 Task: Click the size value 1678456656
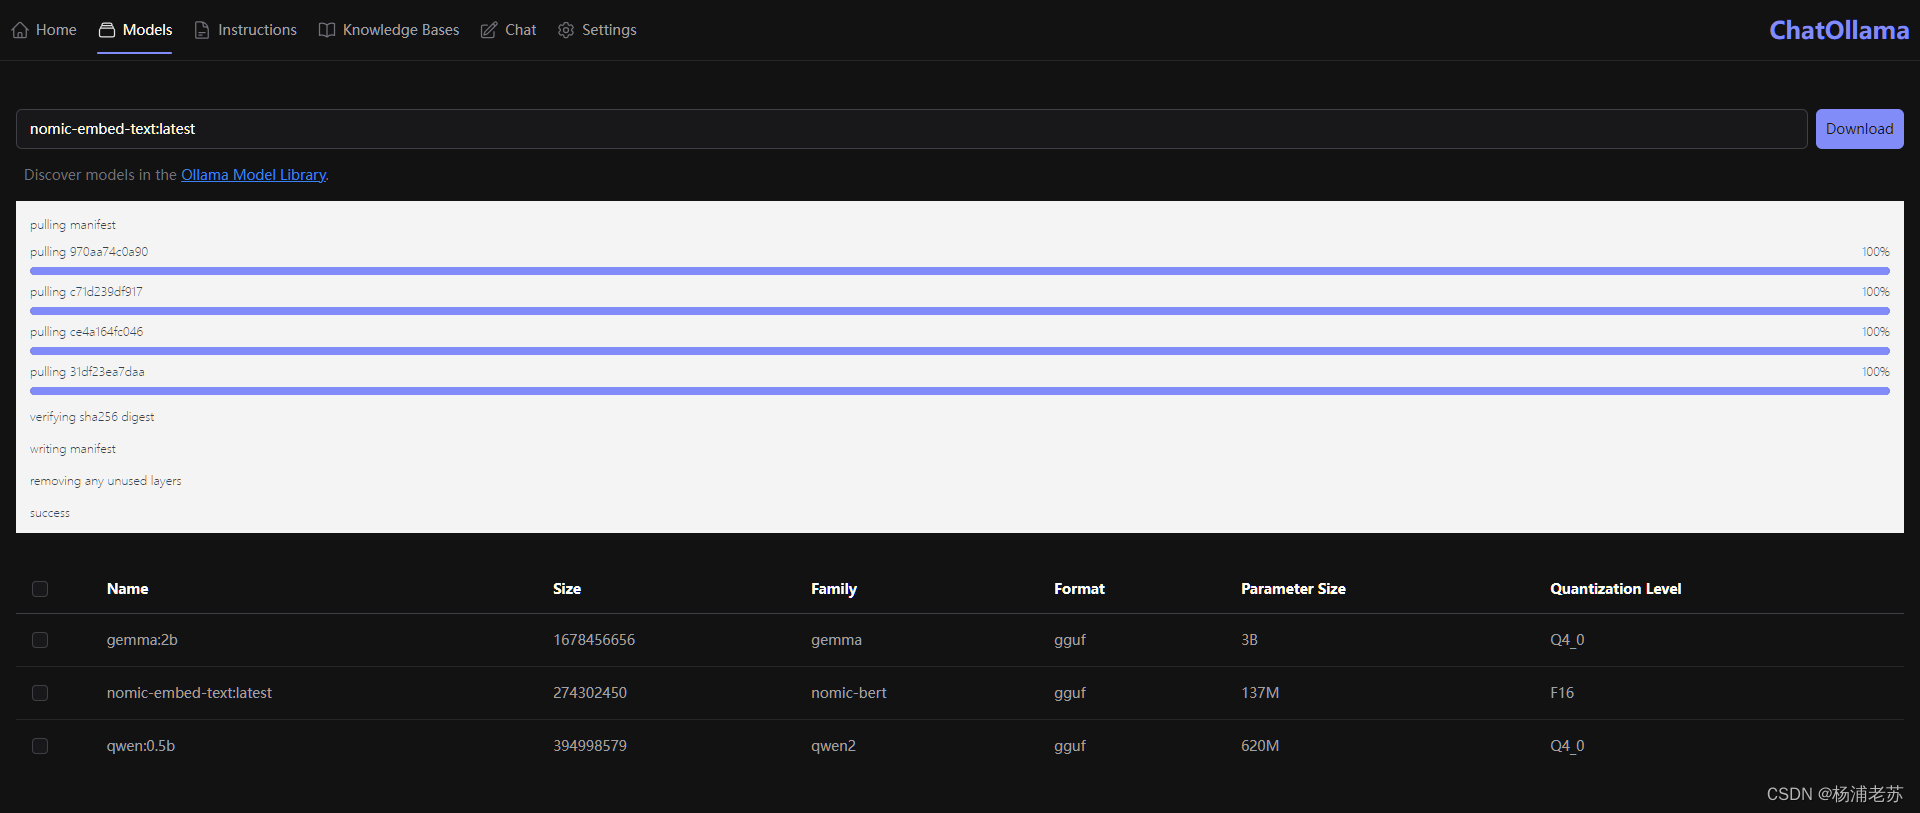tap(594, 640)
